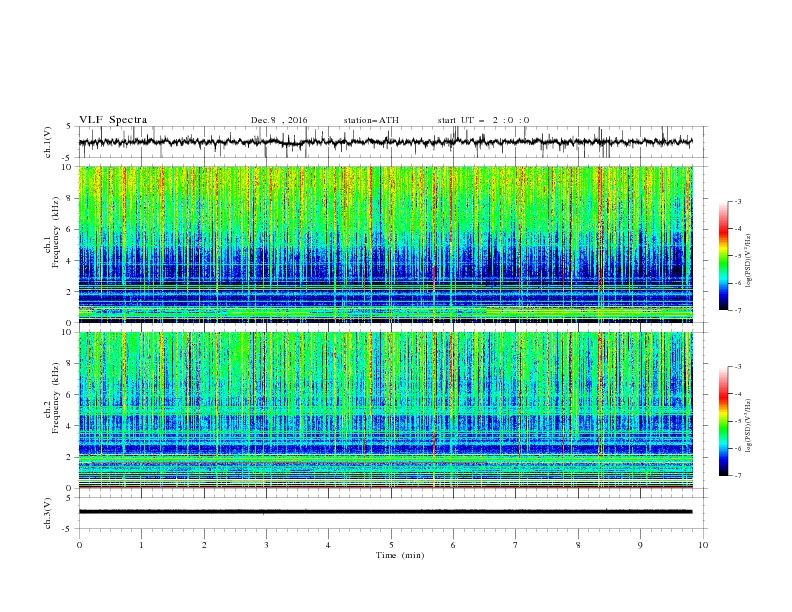This screenshot has width=792, height=612.
Task: Click the ch.1 spectrogram panel
Action: 386,244
